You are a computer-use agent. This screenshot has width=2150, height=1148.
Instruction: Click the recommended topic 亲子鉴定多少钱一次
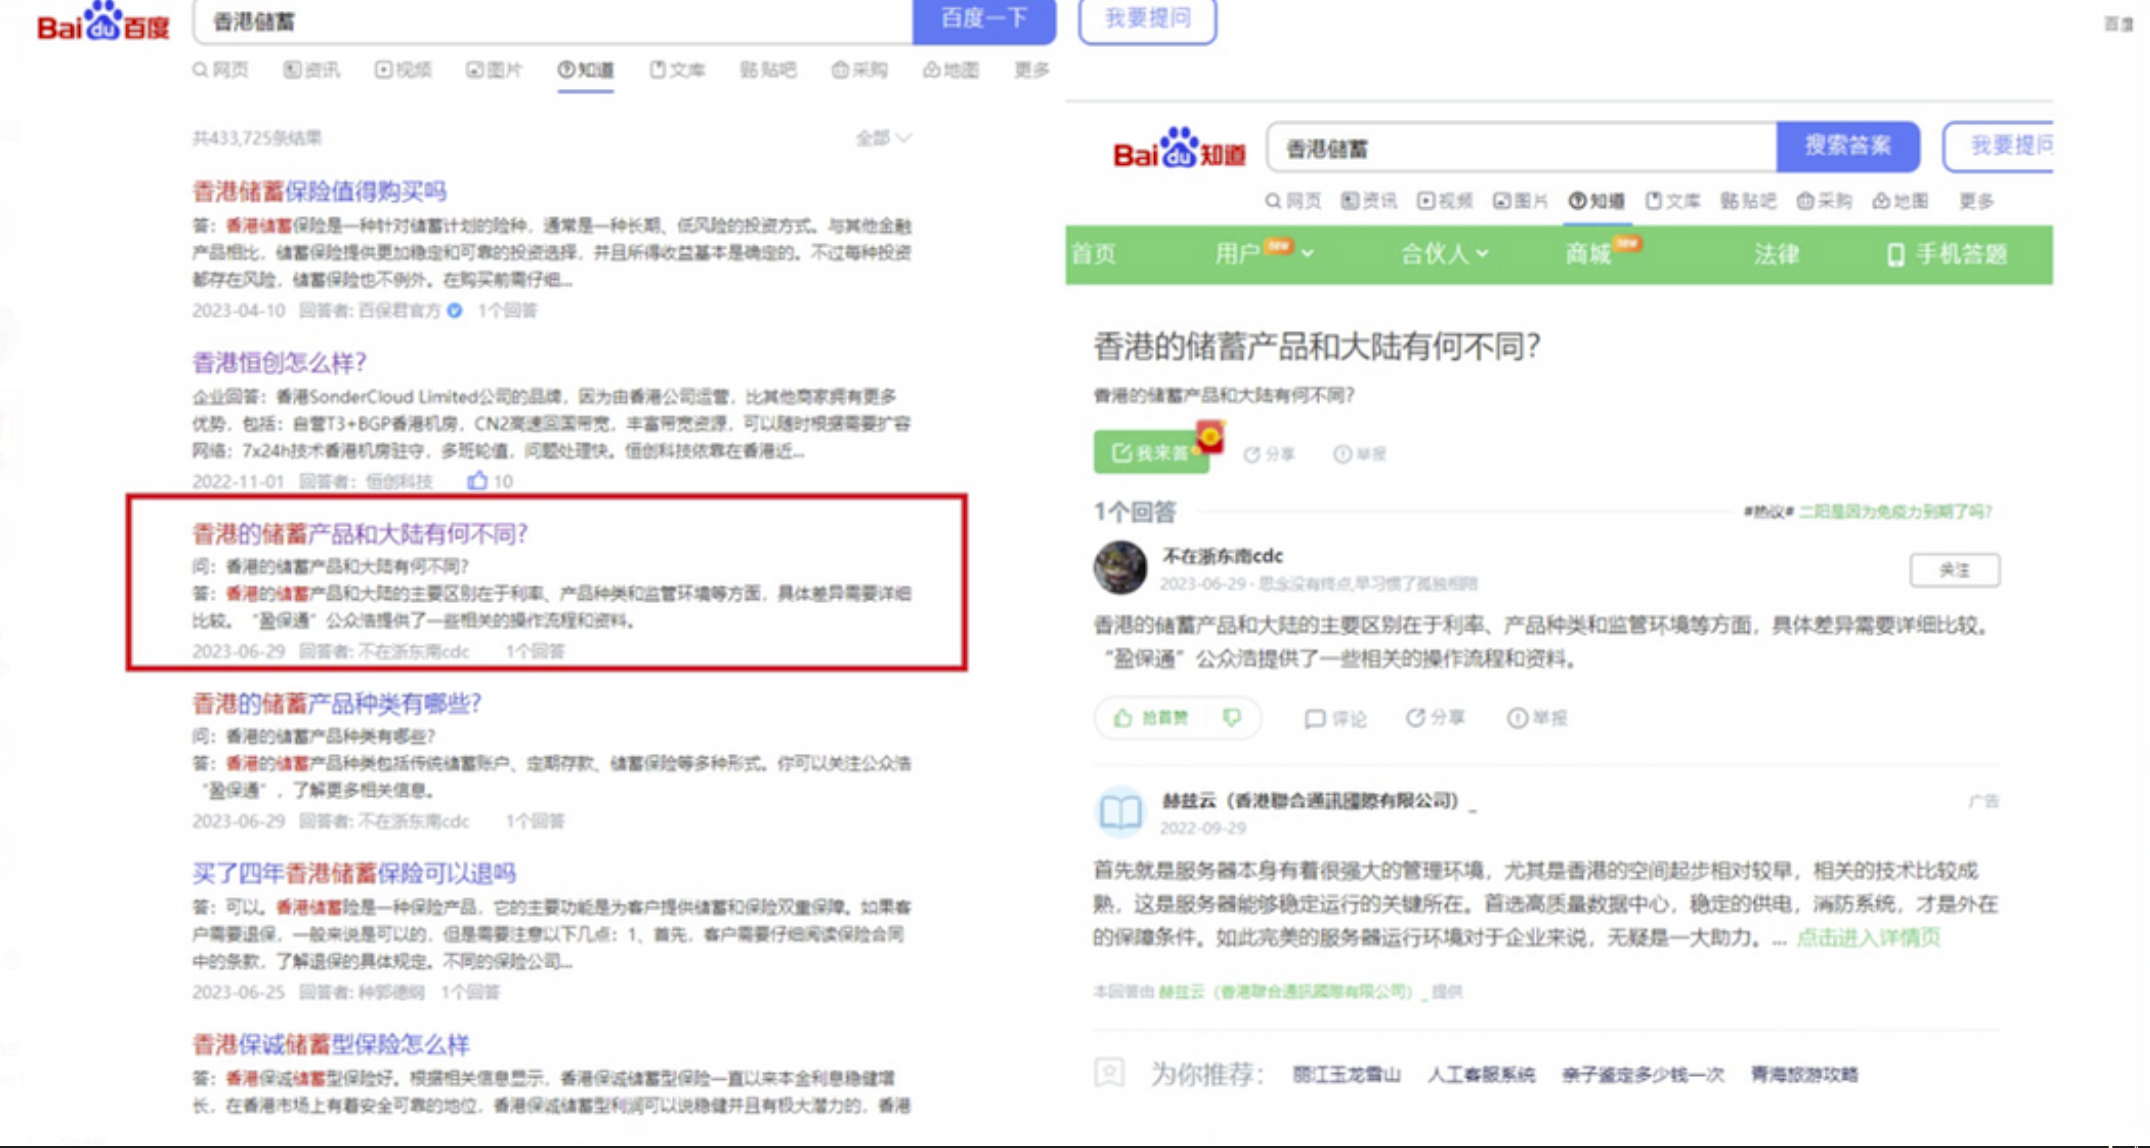(x=1643, y=1074)
